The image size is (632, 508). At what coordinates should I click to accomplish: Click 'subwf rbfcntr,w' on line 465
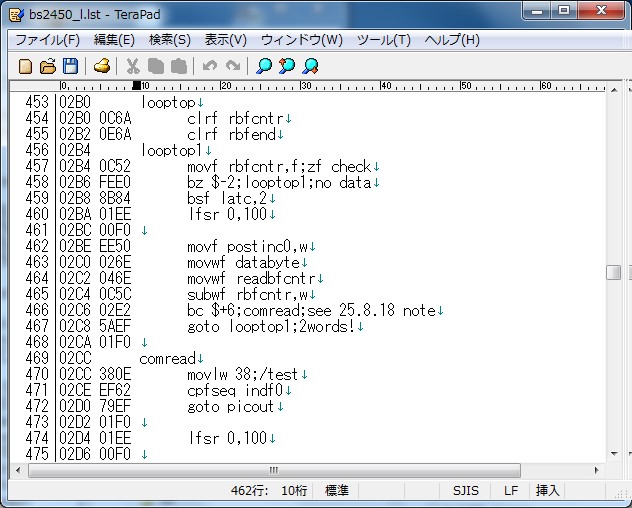247,295
